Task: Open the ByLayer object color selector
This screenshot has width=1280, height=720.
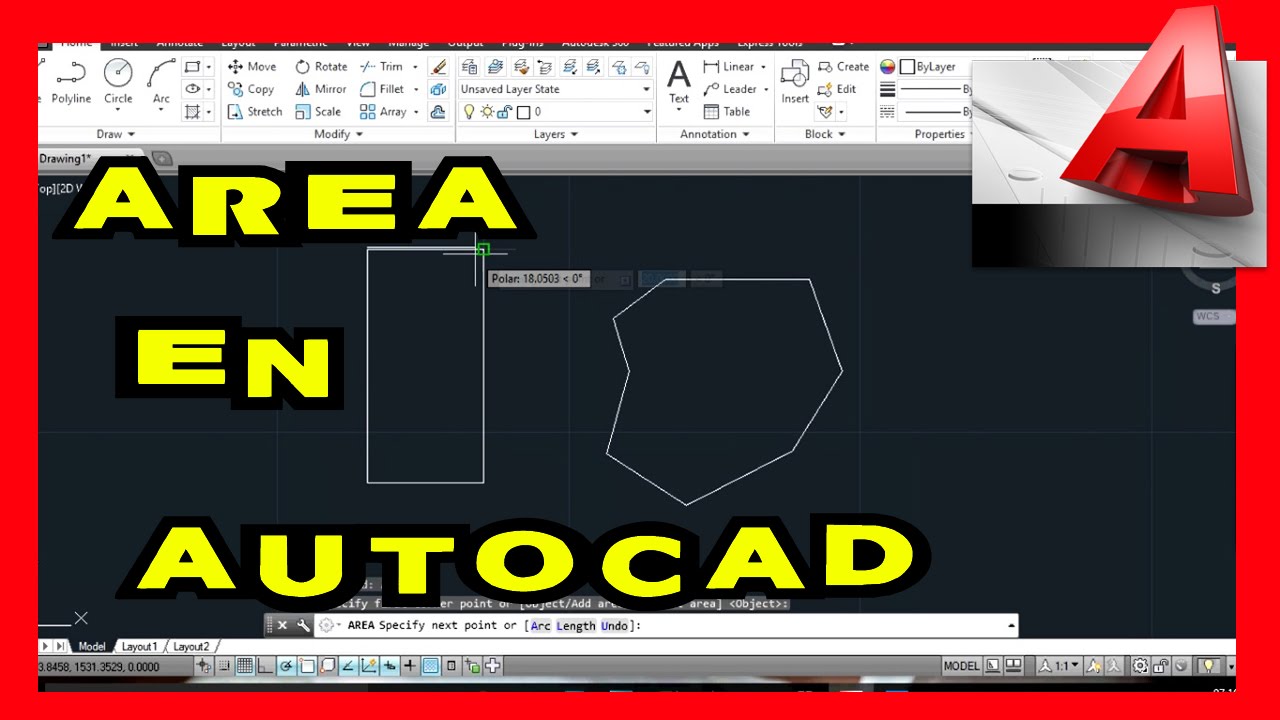Action: [x=935, y=67]
